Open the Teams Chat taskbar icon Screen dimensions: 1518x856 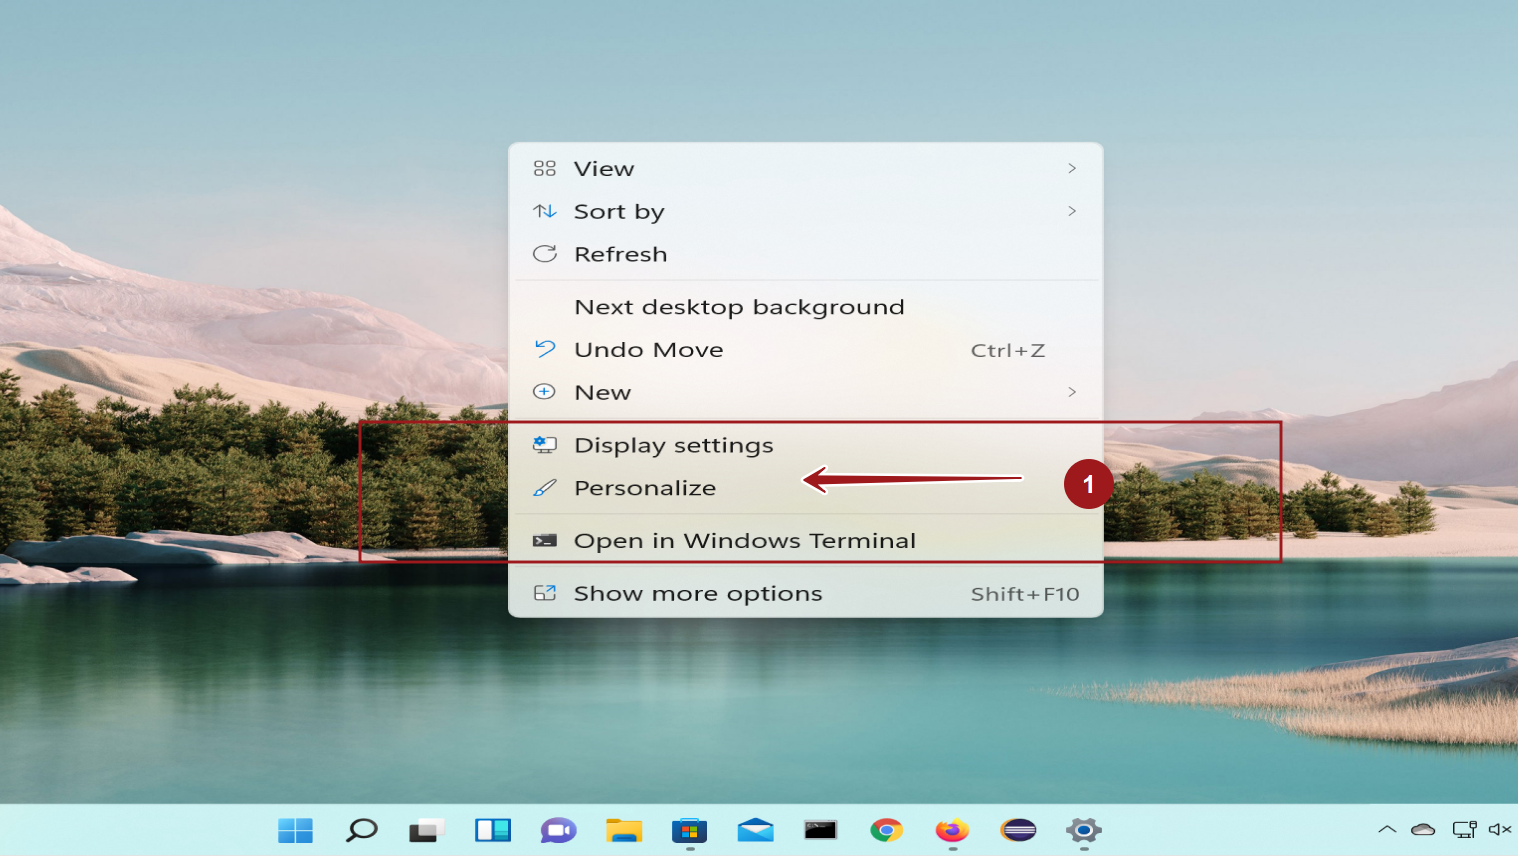tap(558, 830)
